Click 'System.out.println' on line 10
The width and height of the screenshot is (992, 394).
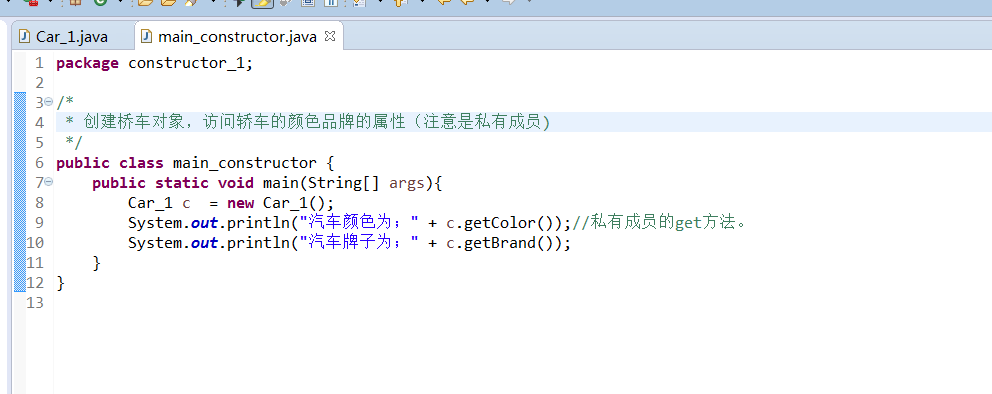(209, 243)
